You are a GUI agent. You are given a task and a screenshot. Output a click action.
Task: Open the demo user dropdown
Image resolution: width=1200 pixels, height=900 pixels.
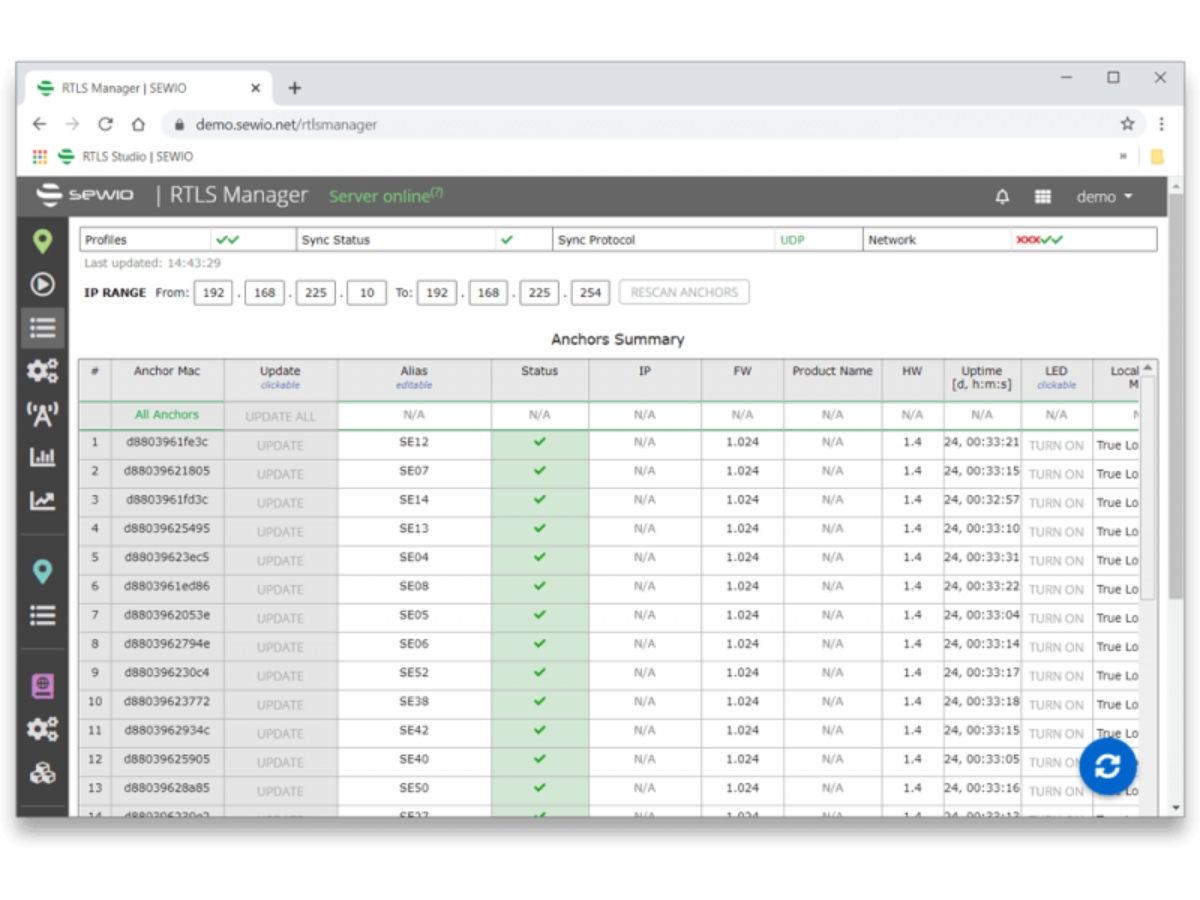coord(1105,197)
